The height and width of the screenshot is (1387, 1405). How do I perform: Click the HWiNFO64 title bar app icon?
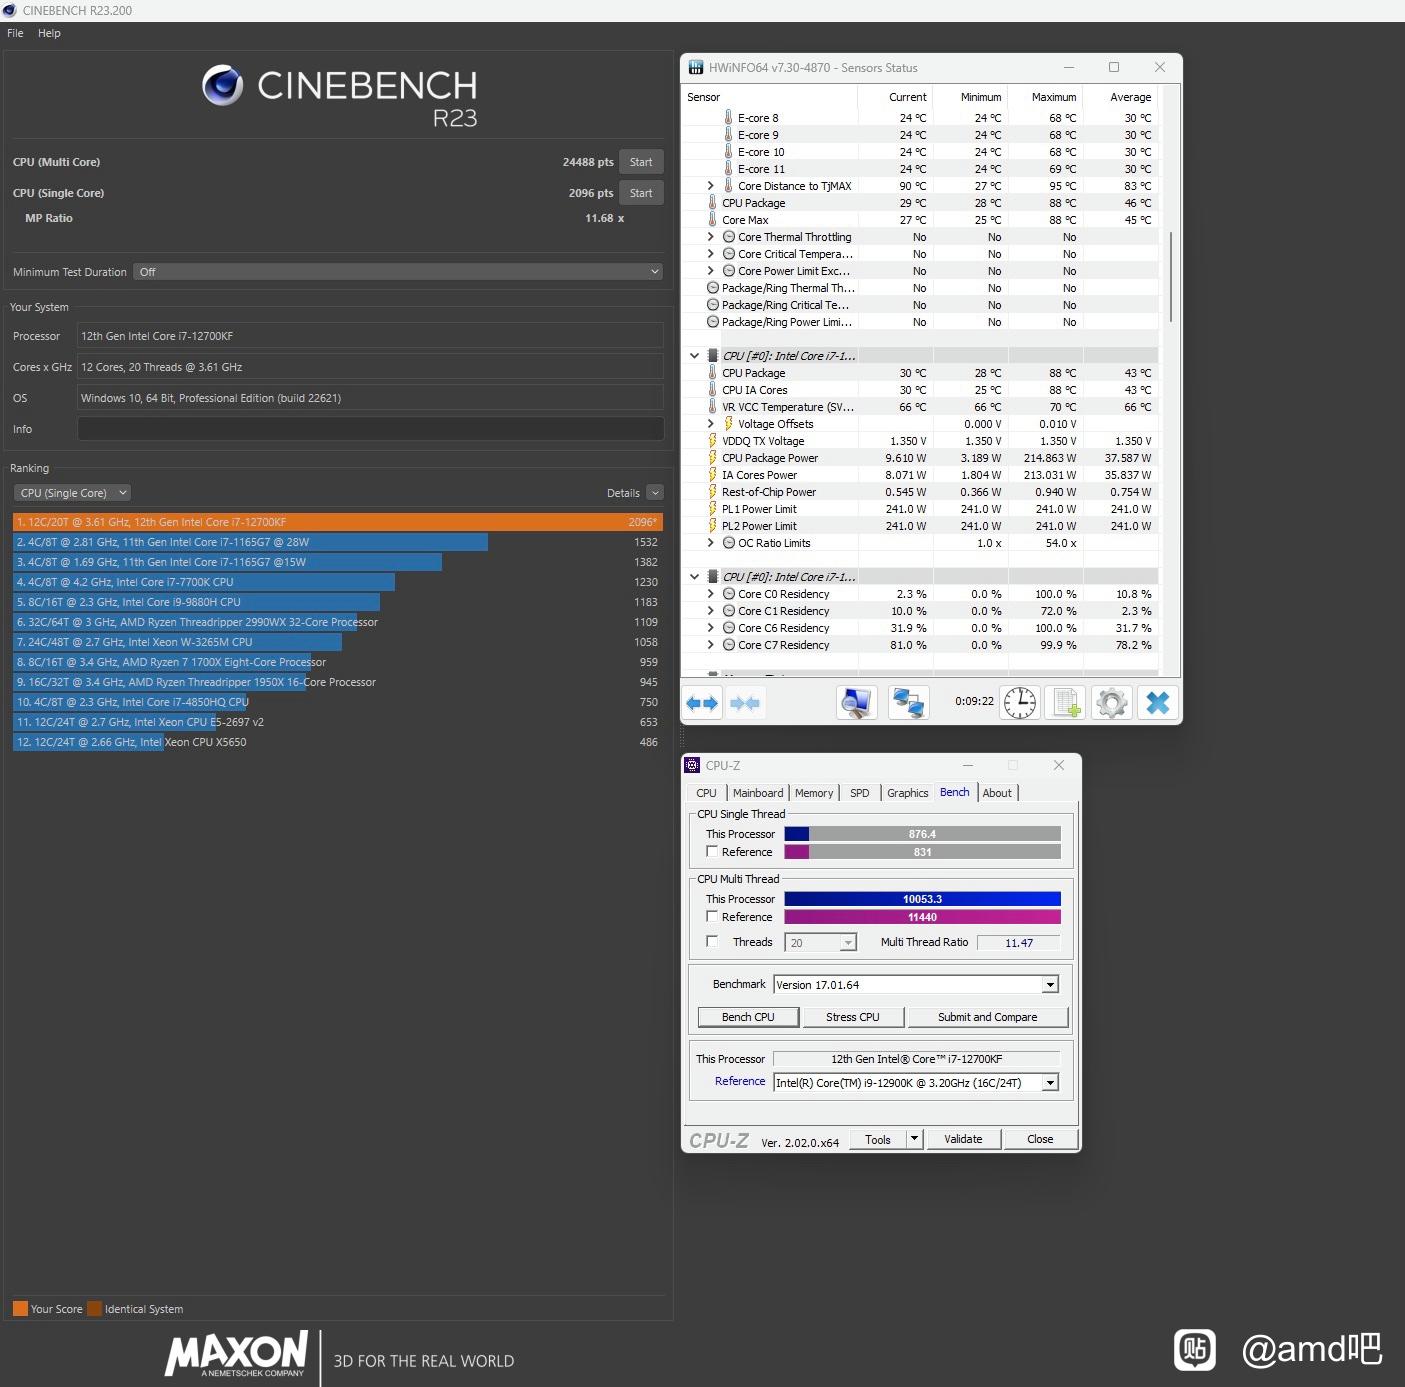point(695,68)
